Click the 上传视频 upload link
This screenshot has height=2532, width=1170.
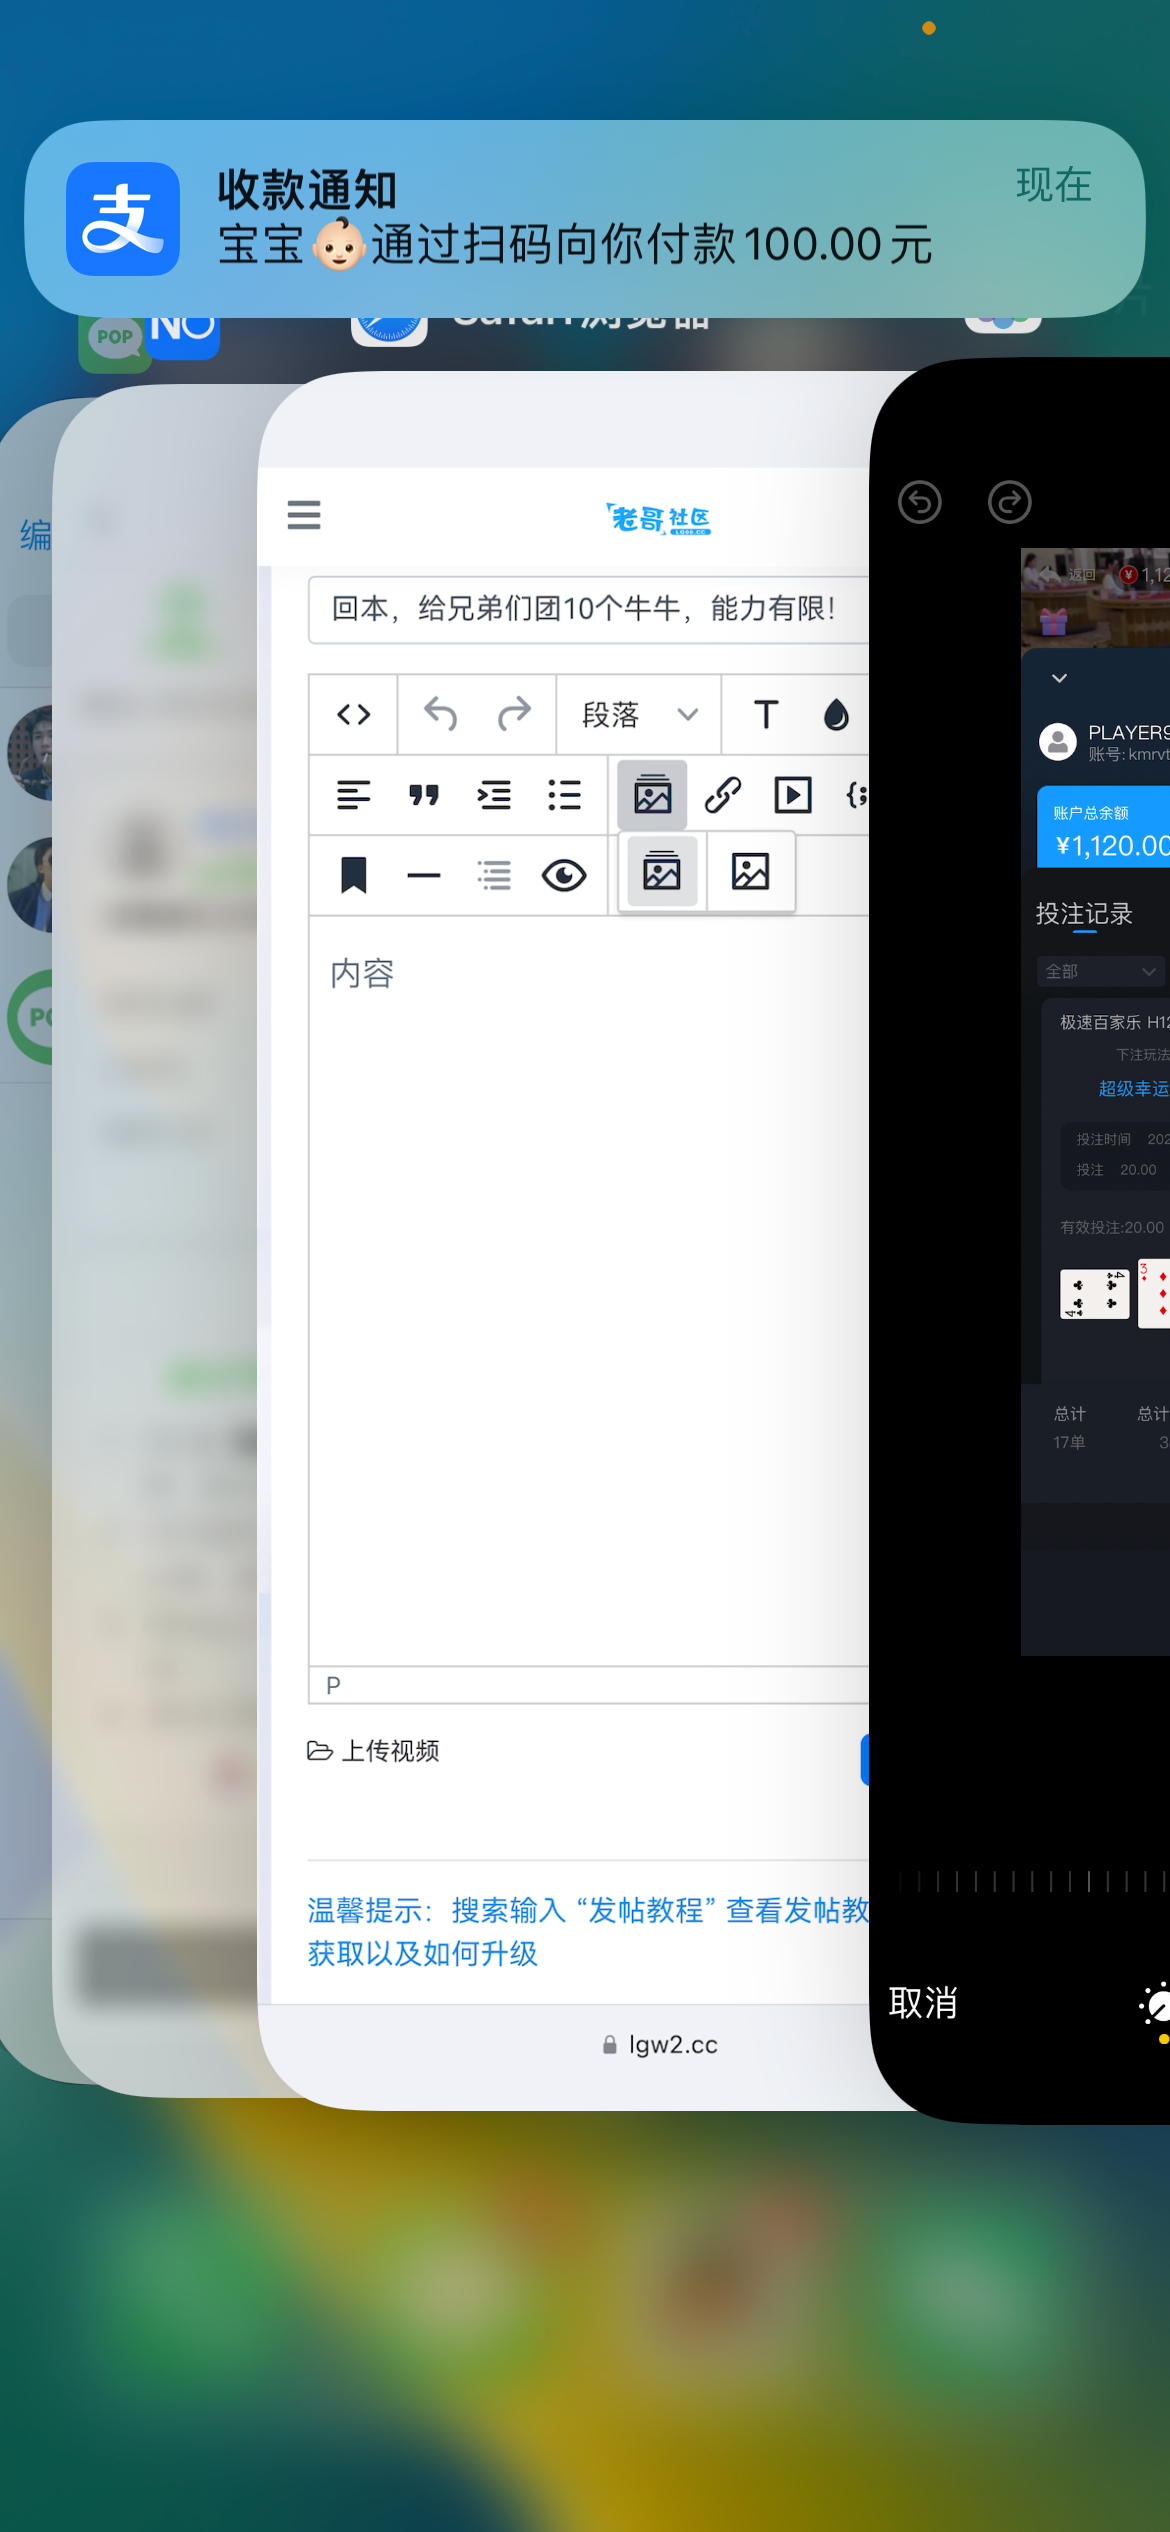click(x=374, y=1751)
